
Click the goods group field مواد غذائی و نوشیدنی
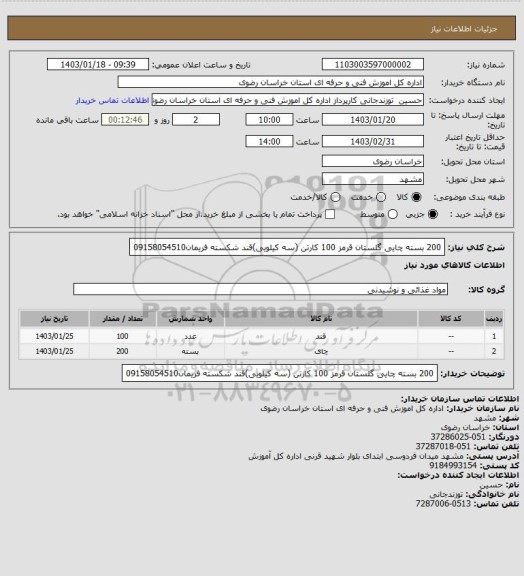coord(260,289)
